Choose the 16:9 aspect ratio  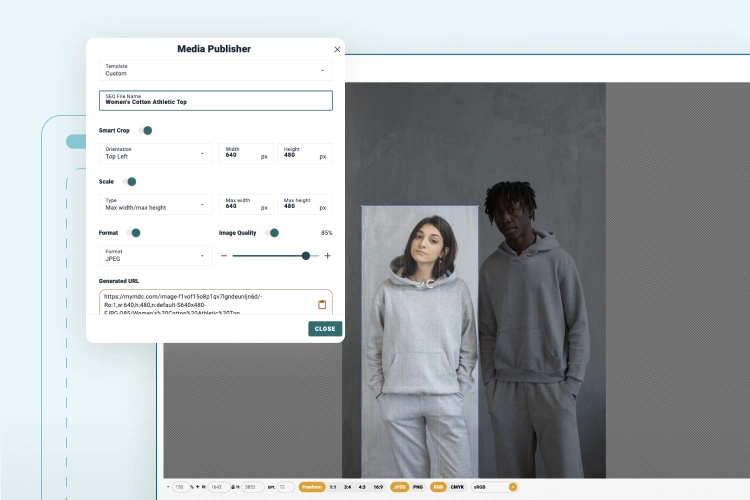[x=377, y=487]
